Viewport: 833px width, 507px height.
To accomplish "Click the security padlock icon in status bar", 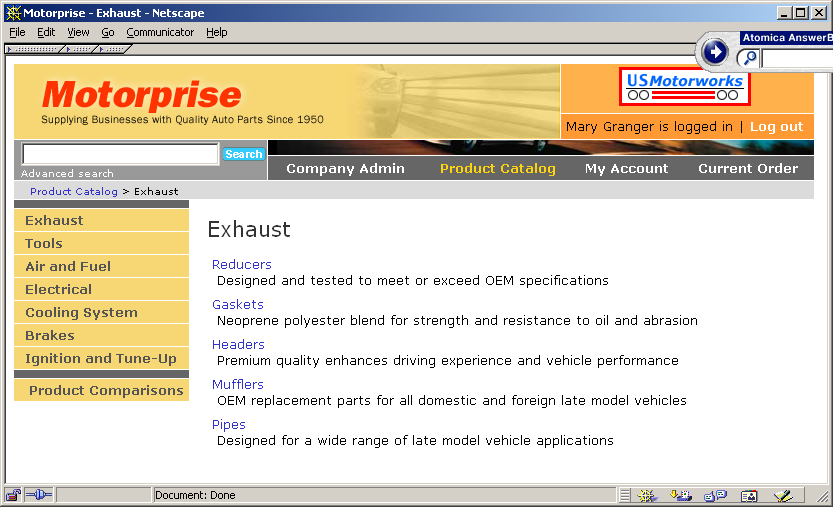I will (13, 495).
